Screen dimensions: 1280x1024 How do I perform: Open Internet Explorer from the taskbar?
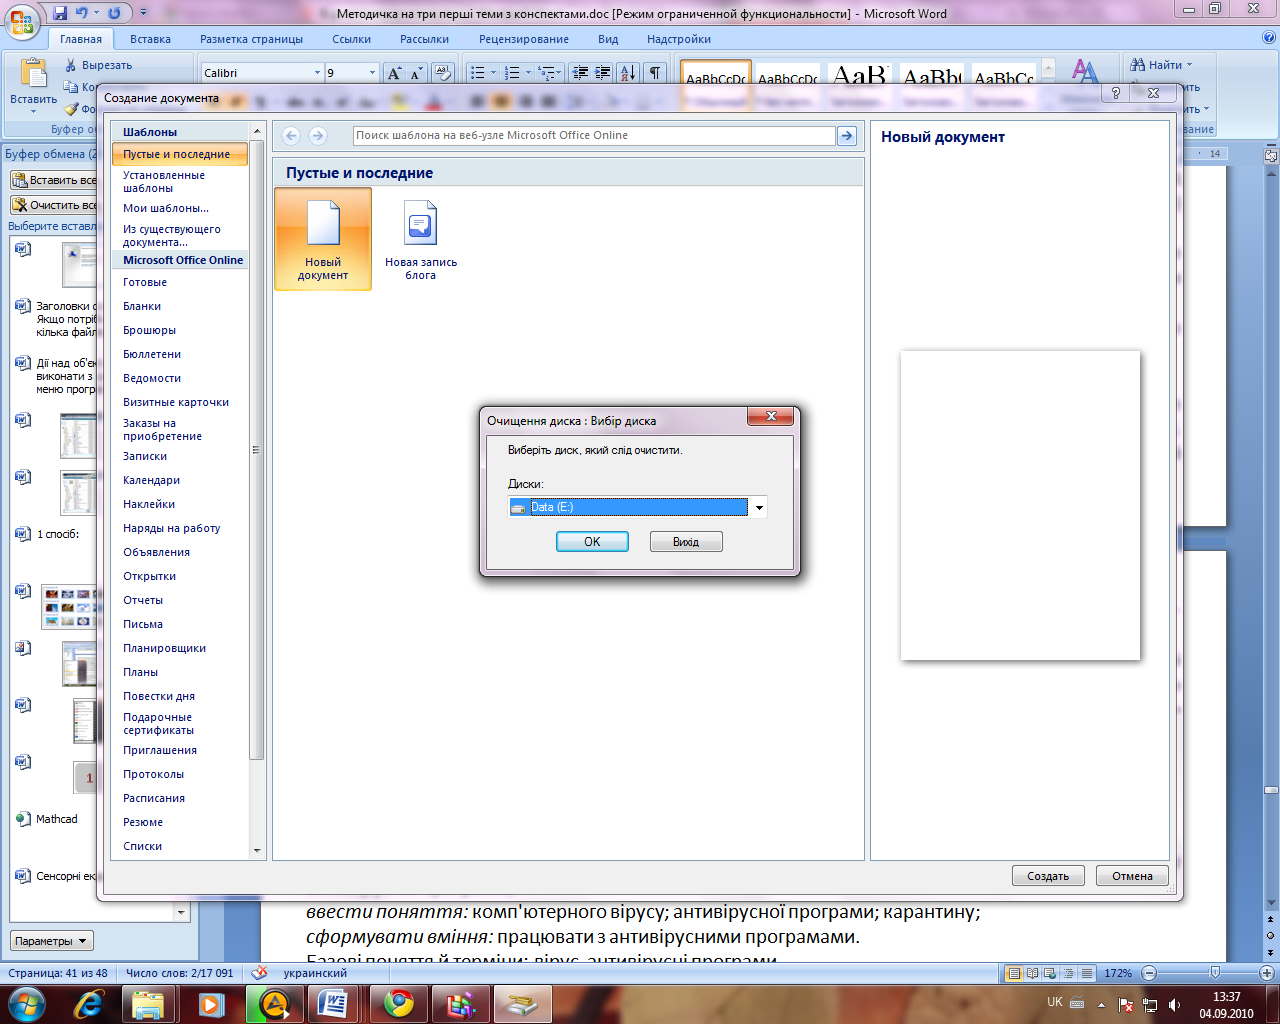88,1003
